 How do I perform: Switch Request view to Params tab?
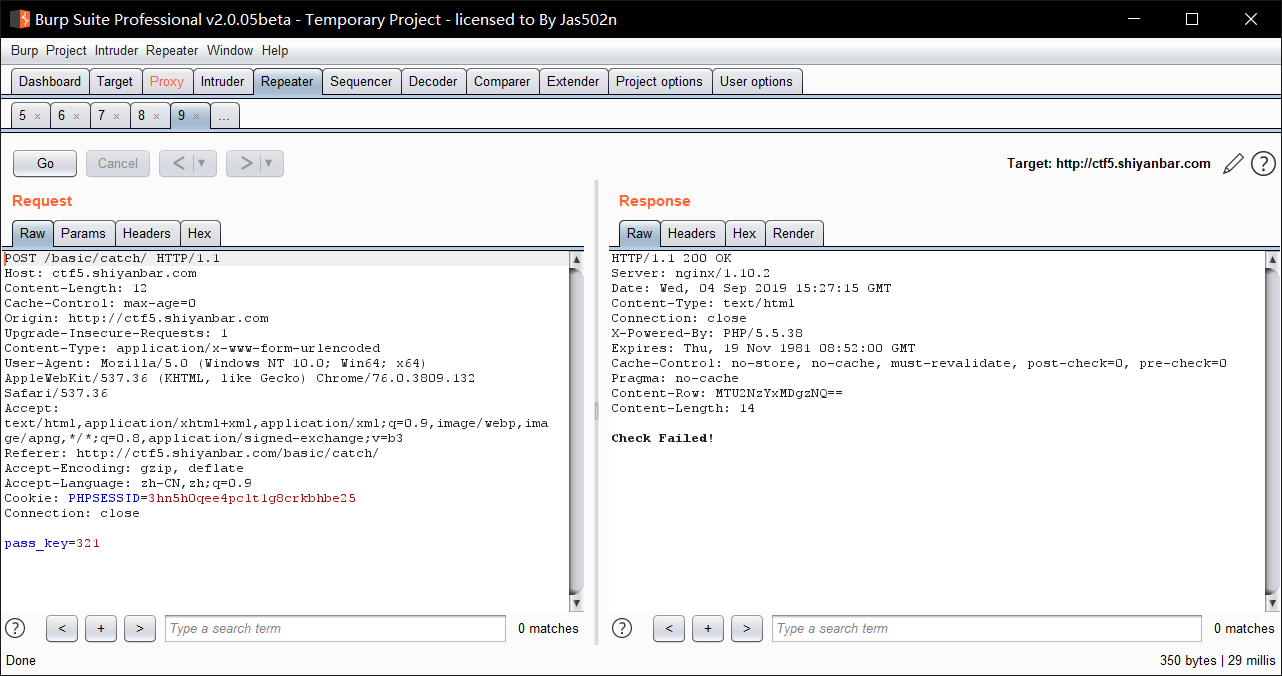point(83,233)
